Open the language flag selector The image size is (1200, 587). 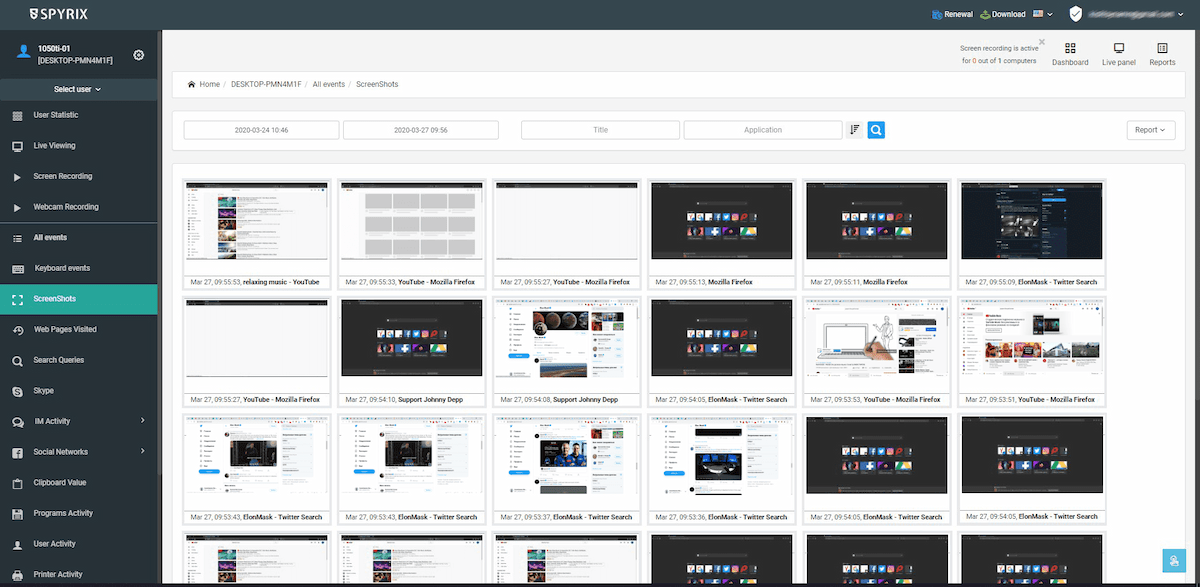tap(1043, 15)
